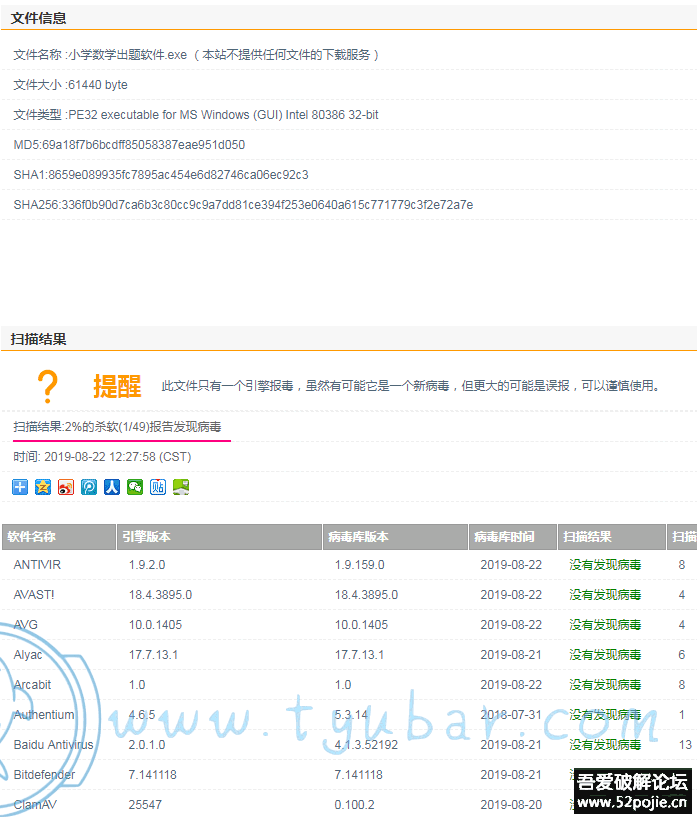Select the AVAST! row name

tap(34, 595)
